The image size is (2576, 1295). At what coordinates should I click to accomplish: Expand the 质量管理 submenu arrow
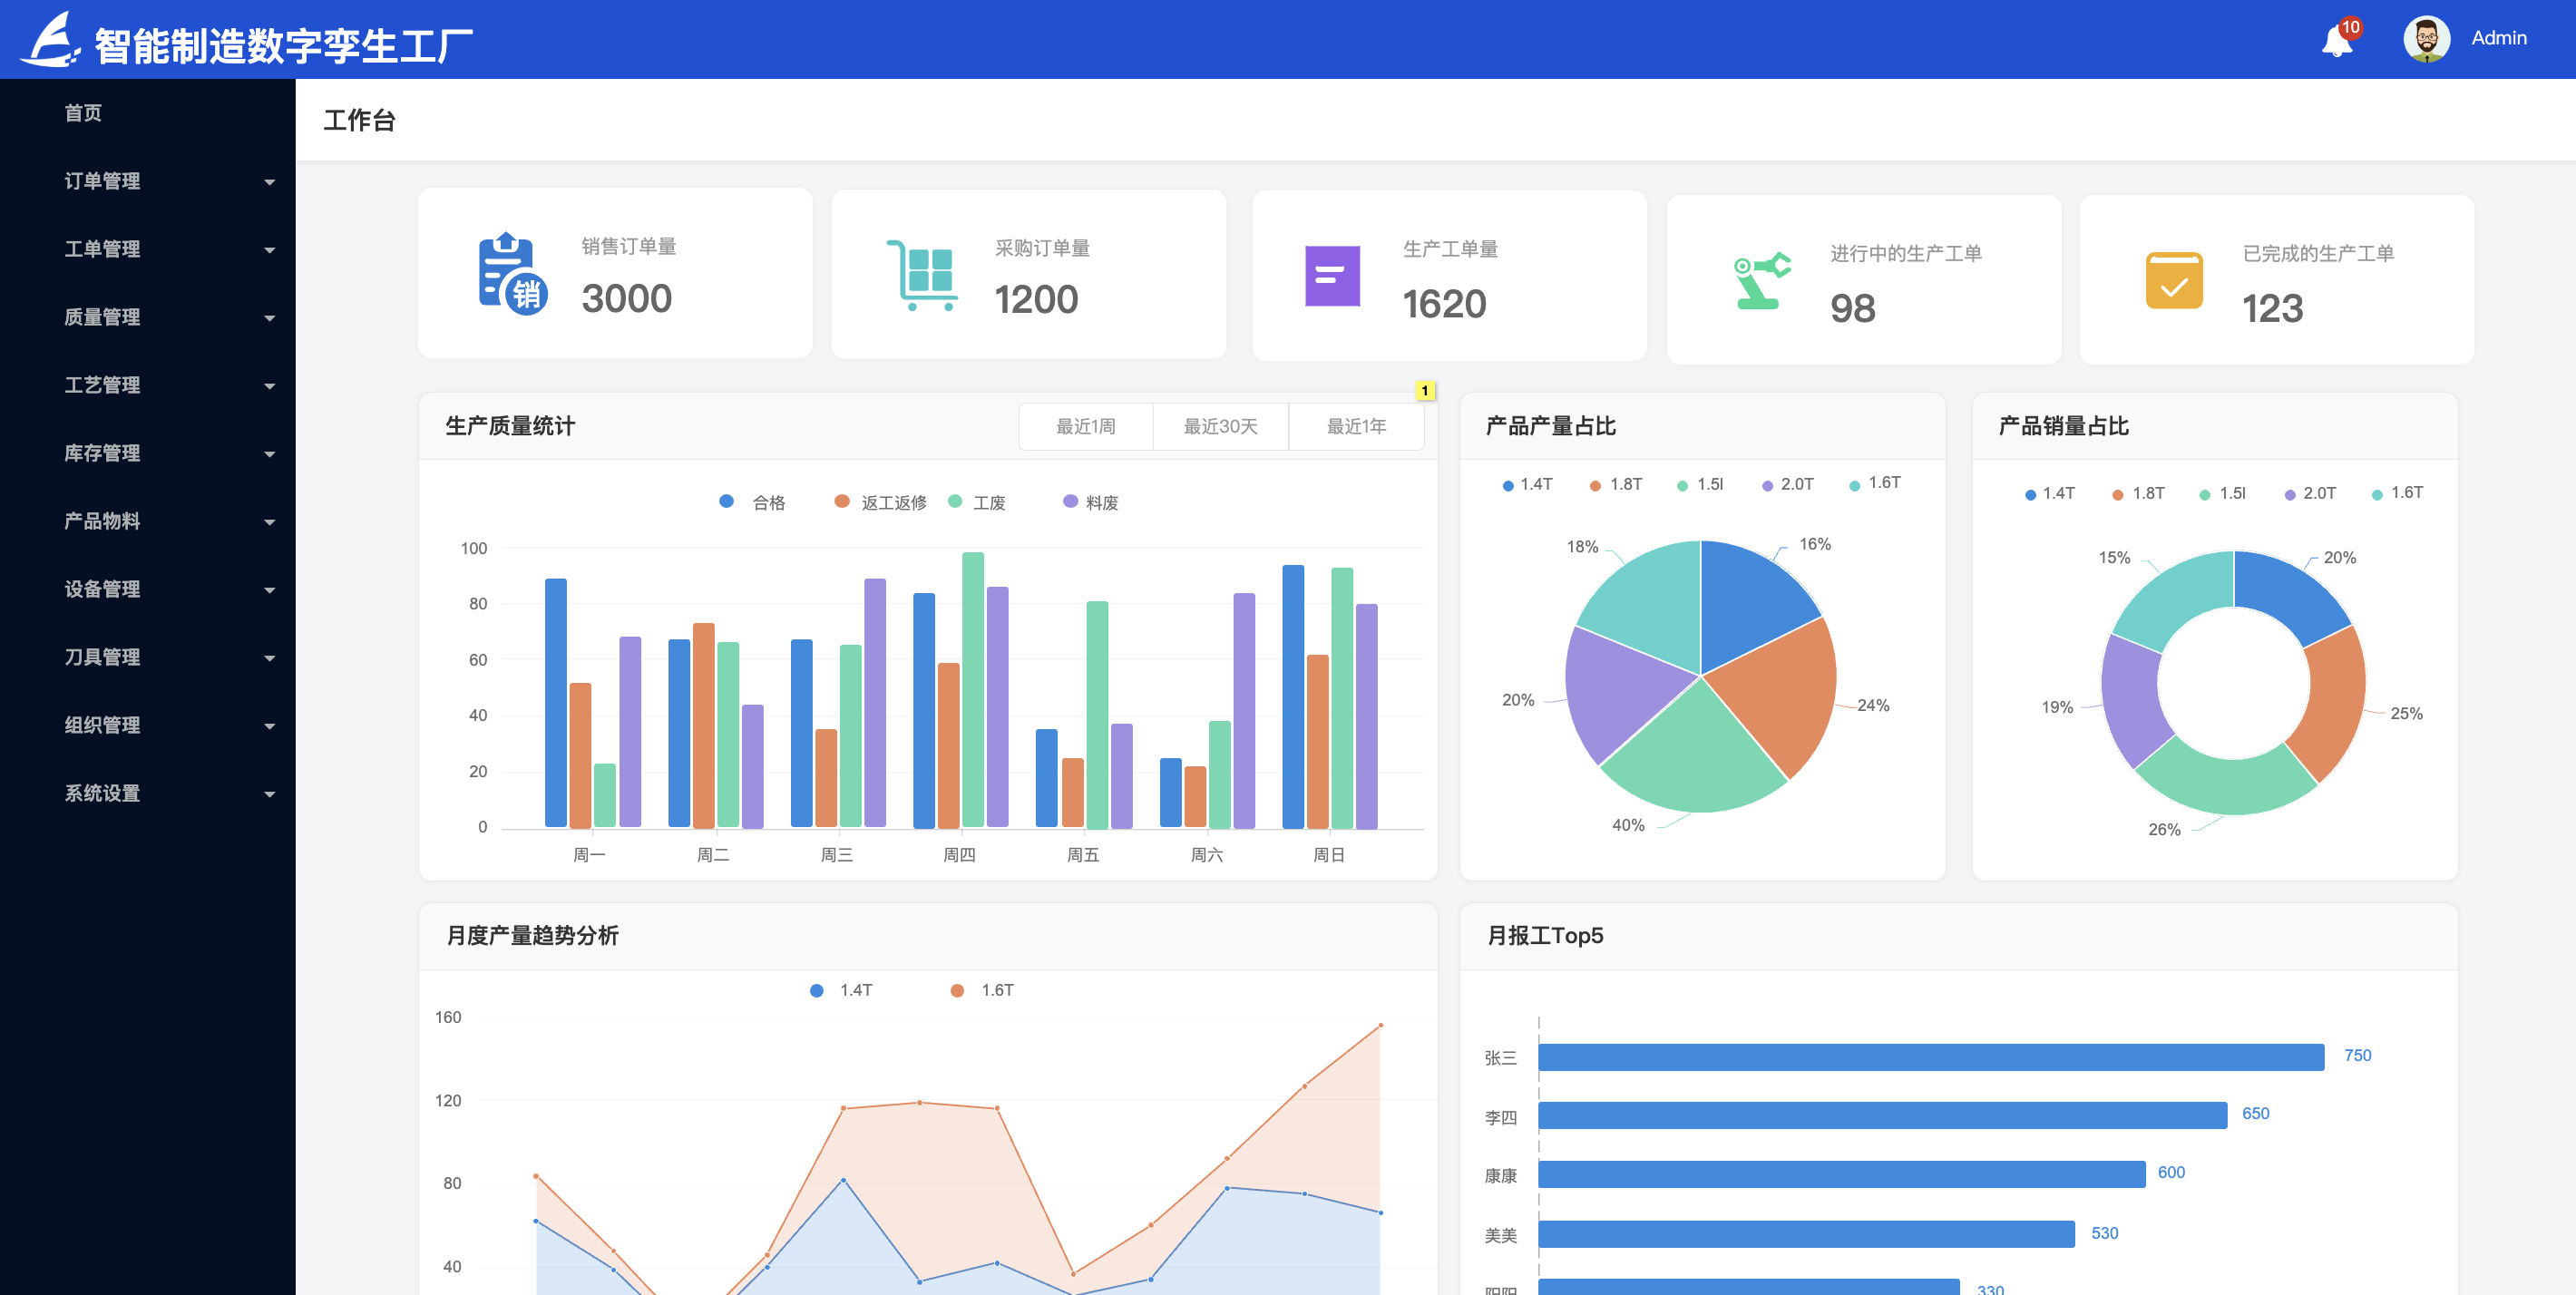click(269, 318)
